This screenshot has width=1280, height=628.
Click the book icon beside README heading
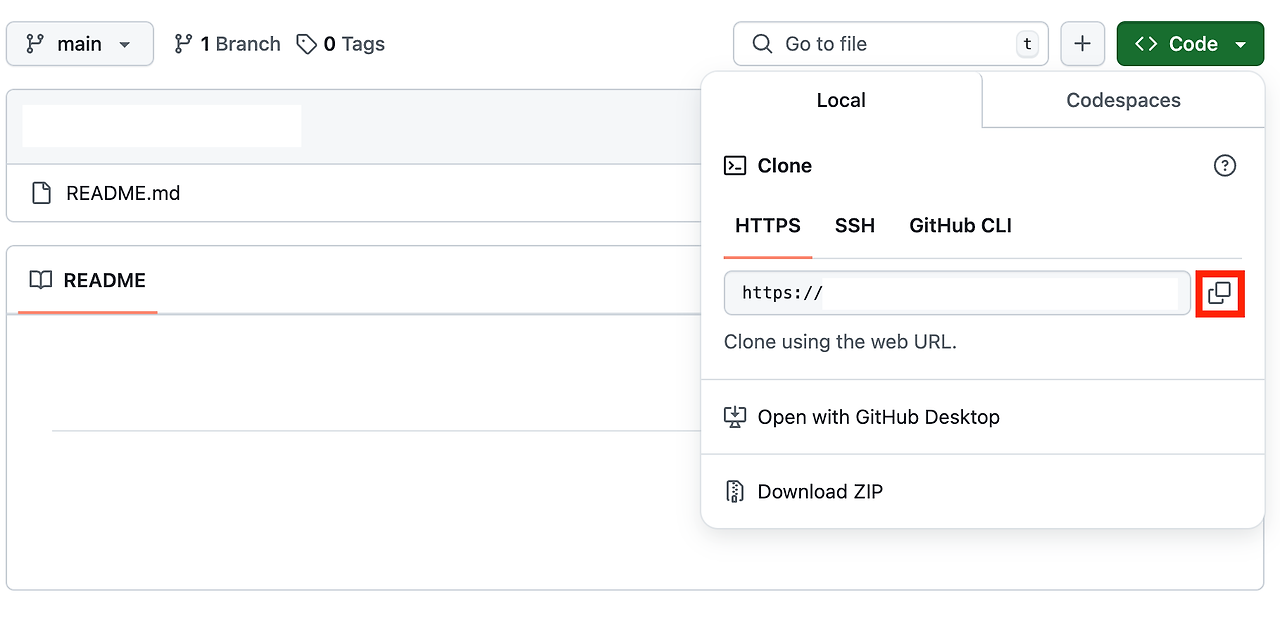pyautogui.click(x=41, y=280)
